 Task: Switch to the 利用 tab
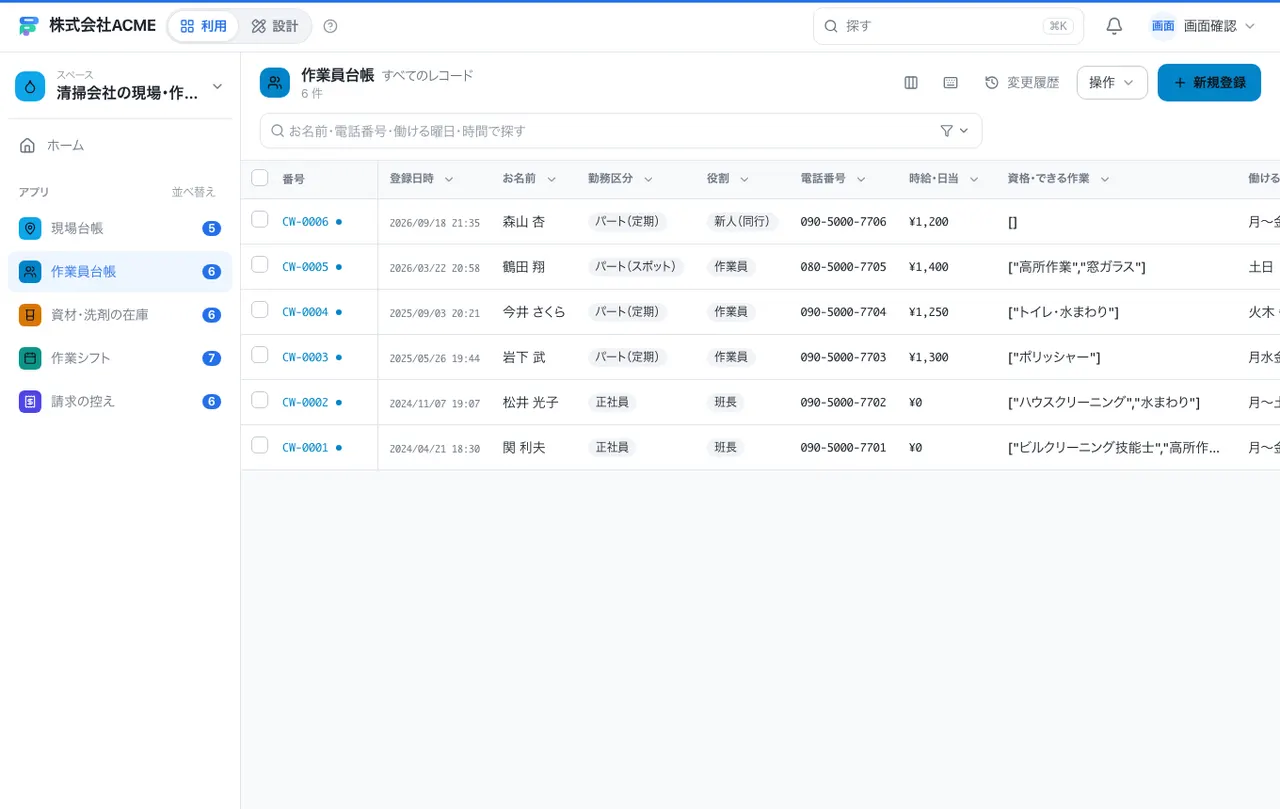pyautogui.click(x=203, y=26)
